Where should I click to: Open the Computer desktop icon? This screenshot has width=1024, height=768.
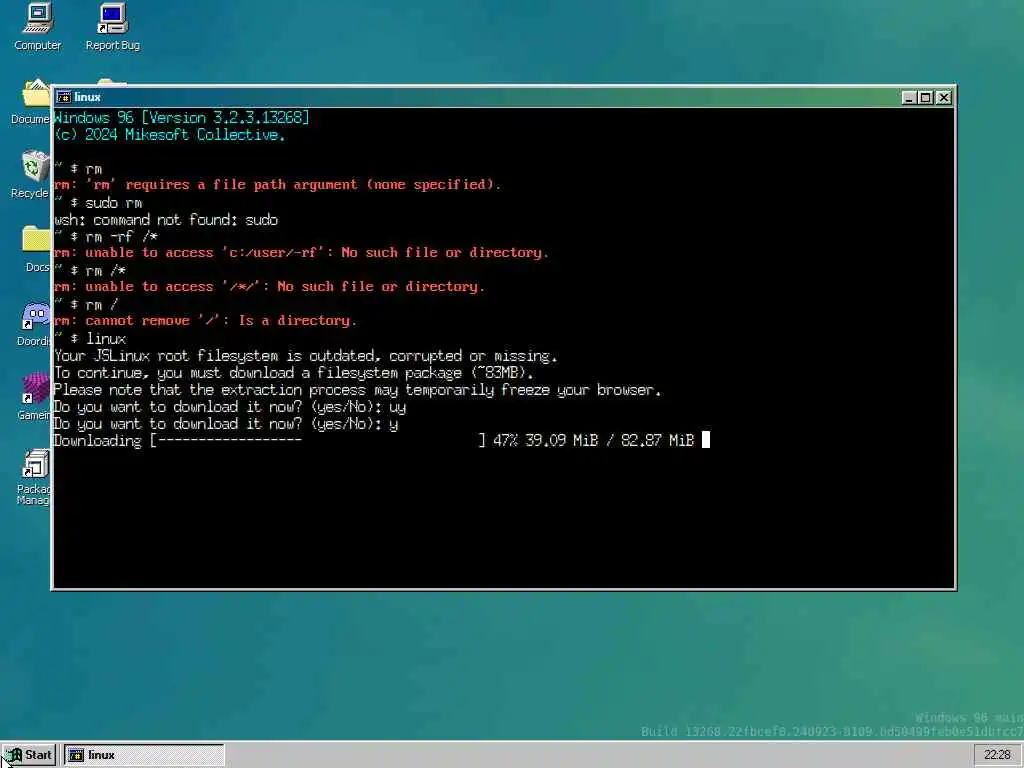pyautogui.click(x=37, y=26)
